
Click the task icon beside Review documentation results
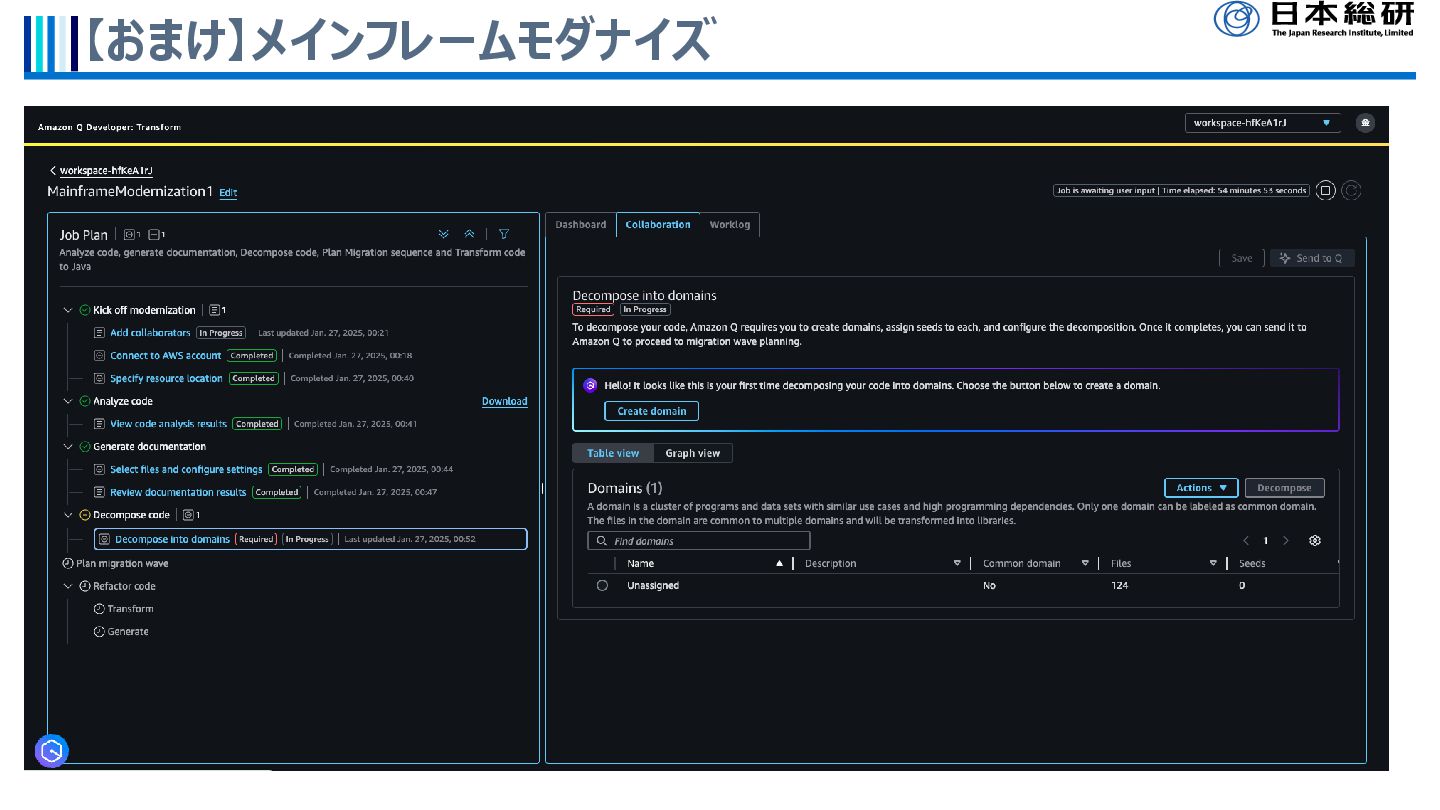coord(99,492)
